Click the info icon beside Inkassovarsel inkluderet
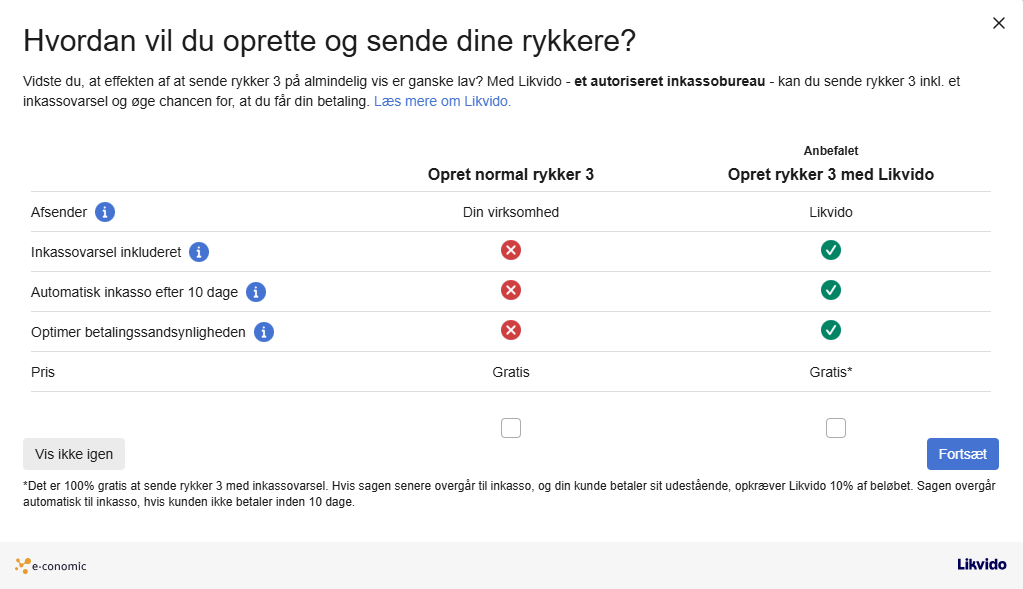The height and width of the screenshot is (589, 1023). (198, 252)
